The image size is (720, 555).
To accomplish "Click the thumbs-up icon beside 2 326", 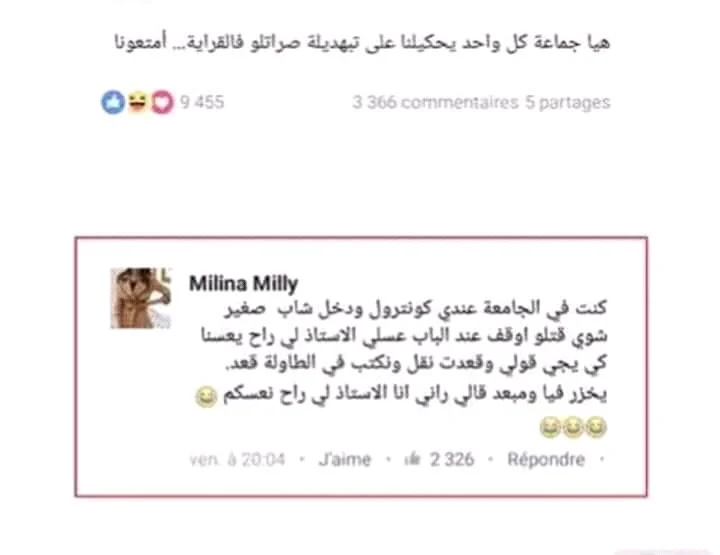I will point(412,459).
